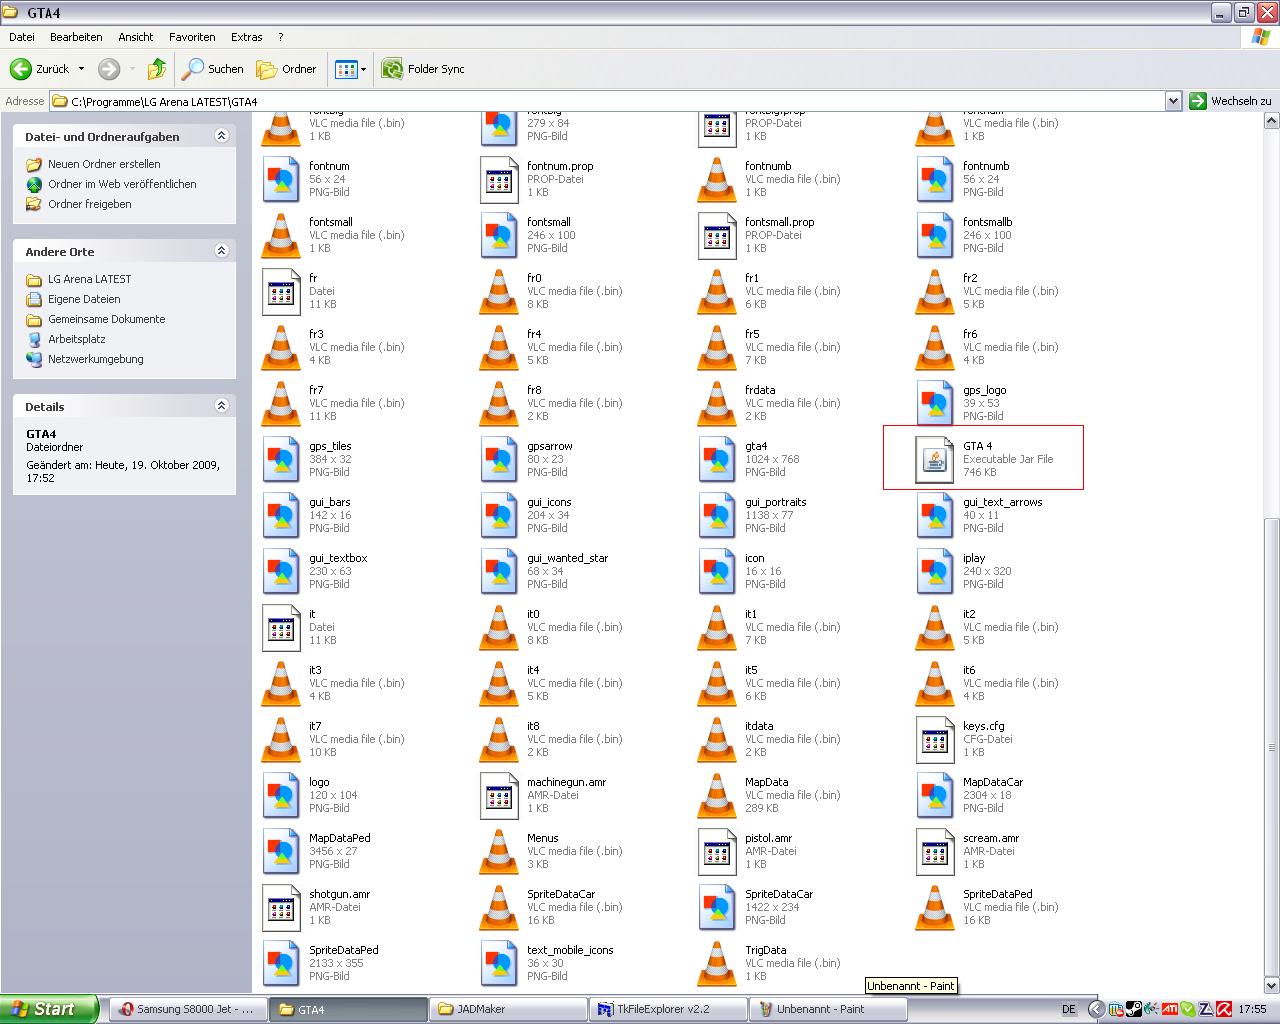The width and height of the screenshot is (1280, 1024).
Task: Launch Folder Sync from toolbar
Action: tap(423, 69)
